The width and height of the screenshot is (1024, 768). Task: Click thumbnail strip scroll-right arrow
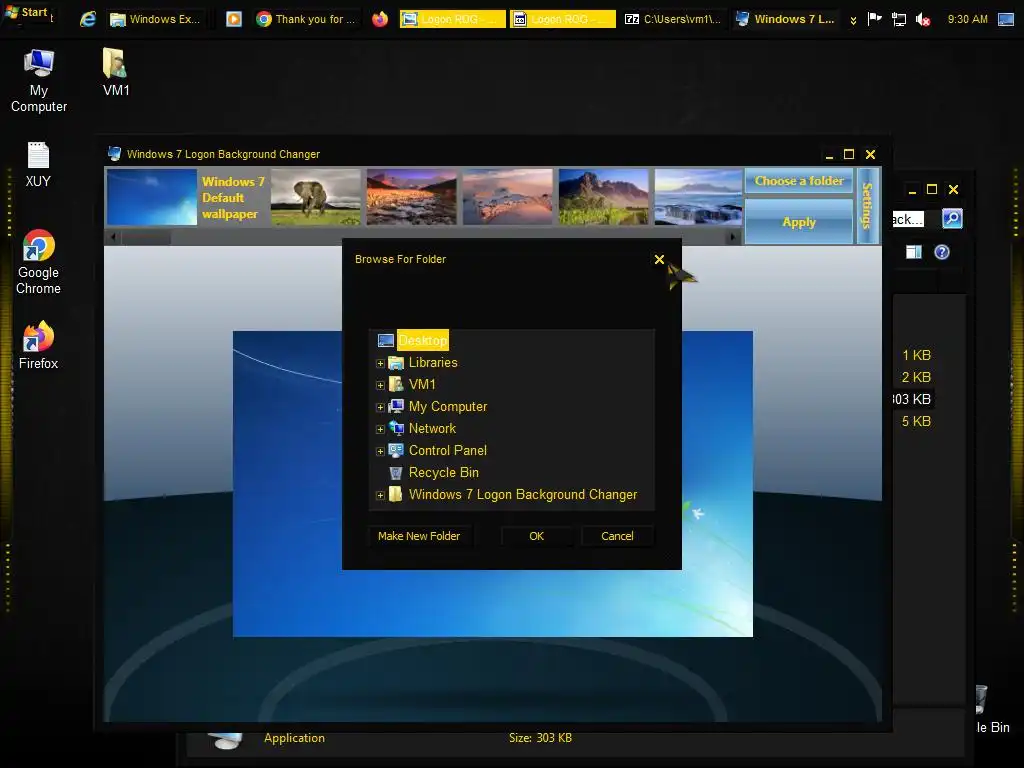pos(733,237)
